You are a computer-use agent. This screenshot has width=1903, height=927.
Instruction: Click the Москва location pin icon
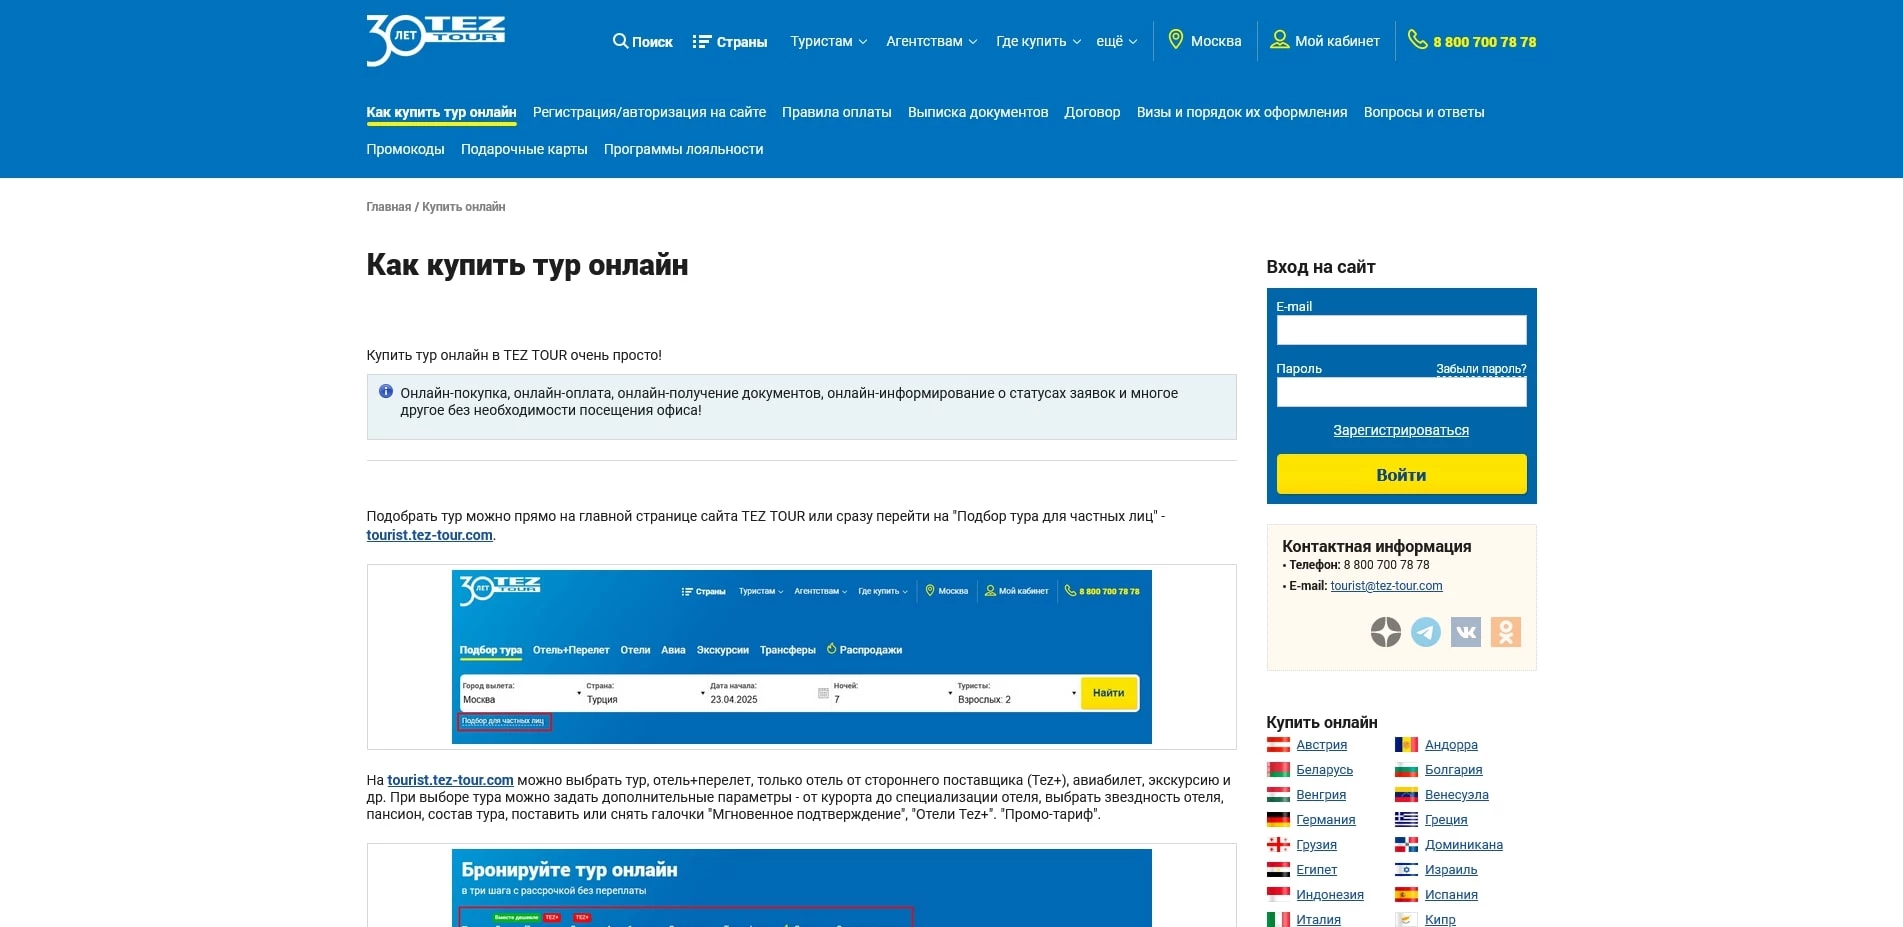tap(1176, 40)
